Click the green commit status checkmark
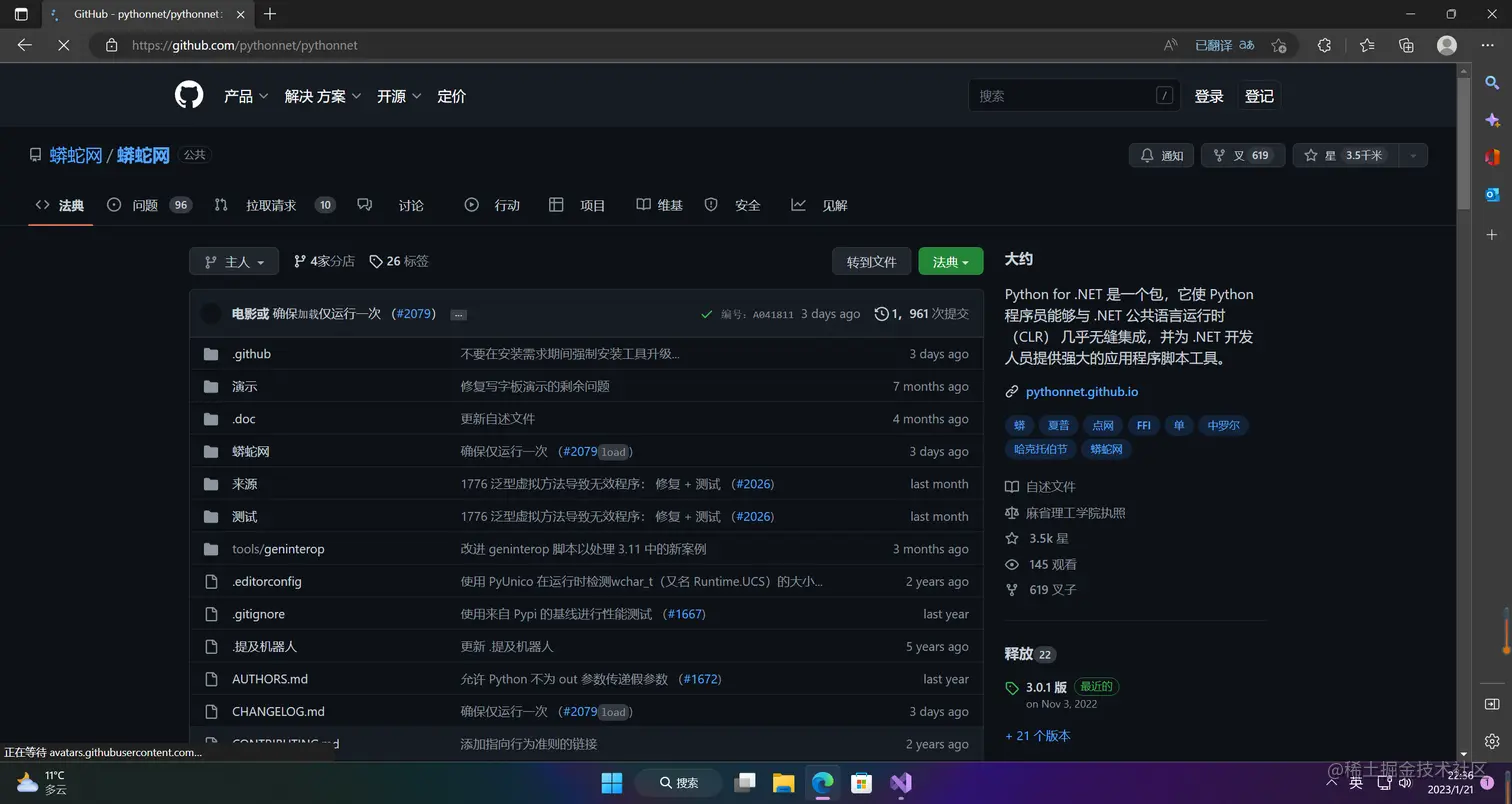The image size is (1512, 804). (x=707, y=314)
